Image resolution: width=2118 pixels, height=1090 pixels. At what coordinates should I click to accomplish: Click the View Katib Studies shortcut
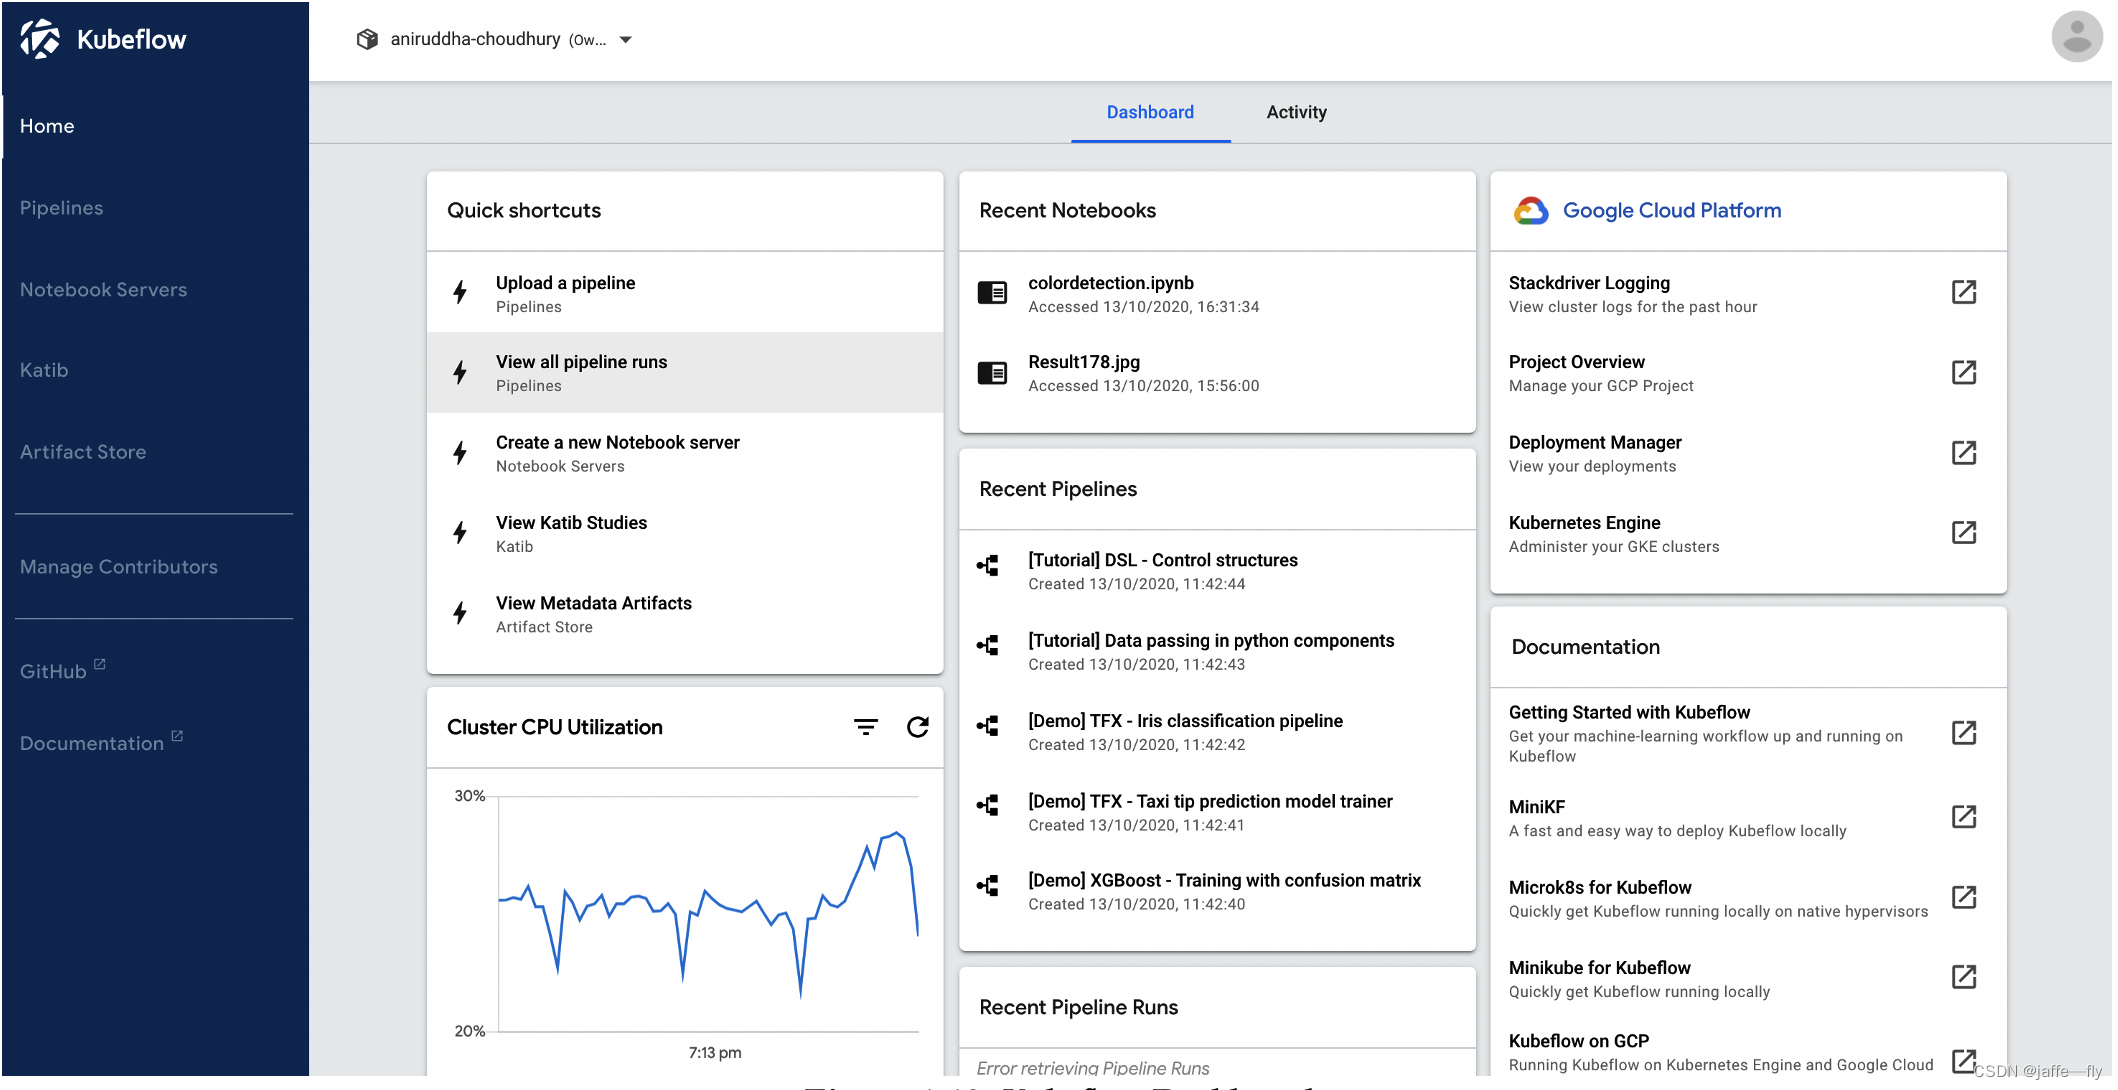[685, 533]
